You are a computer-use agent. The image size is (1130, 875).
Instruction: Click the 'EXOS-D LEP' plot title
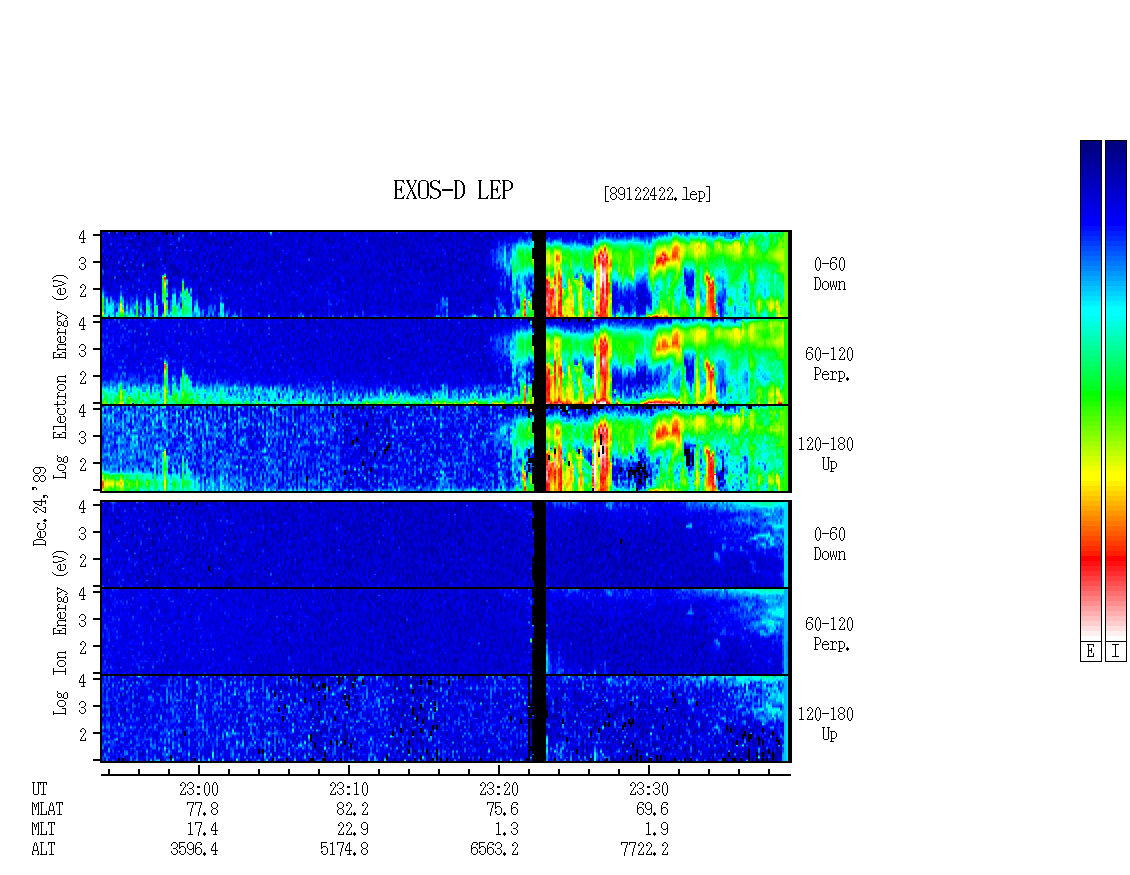tap(453, 190)
